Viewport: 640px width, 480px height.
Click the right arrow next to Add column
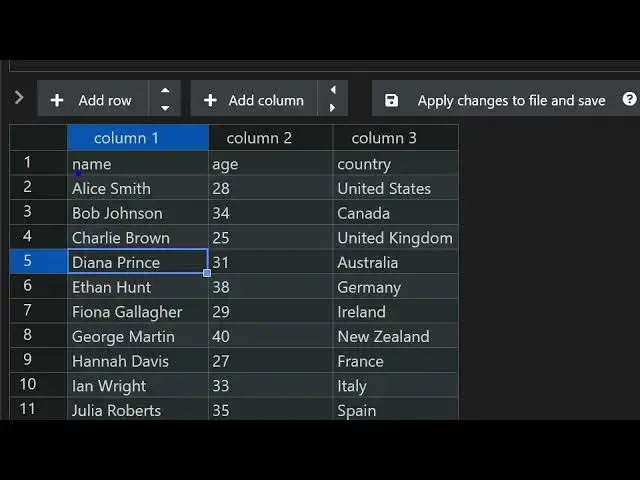click(333, 108)
